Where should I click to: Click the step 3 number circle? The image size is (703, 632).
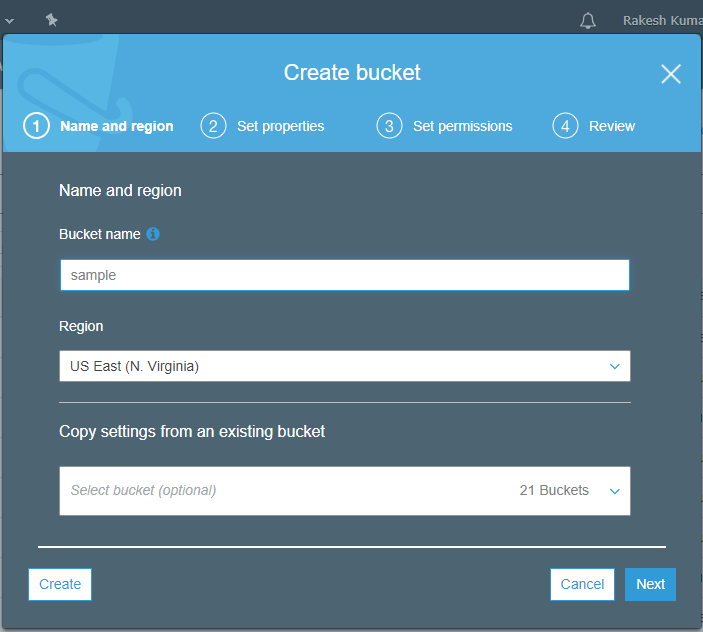point(389,126)
